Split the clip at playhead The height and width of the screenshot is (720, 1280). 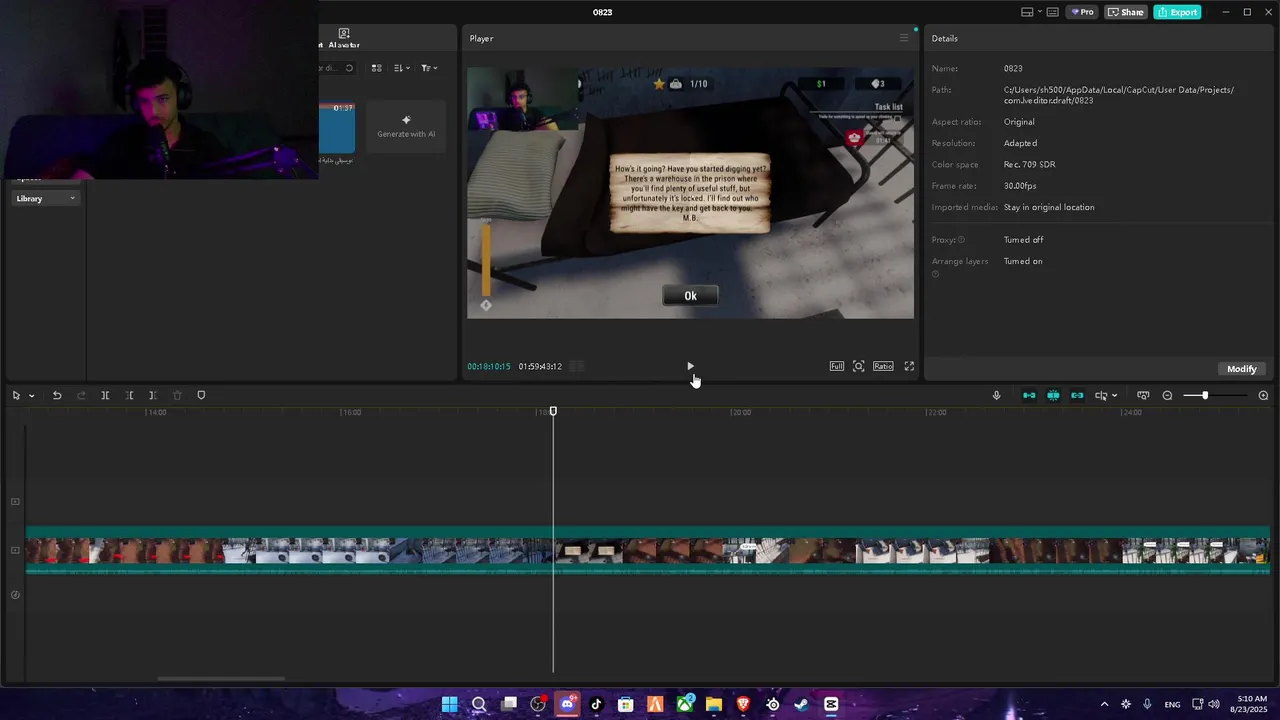(x=105, y=395)
